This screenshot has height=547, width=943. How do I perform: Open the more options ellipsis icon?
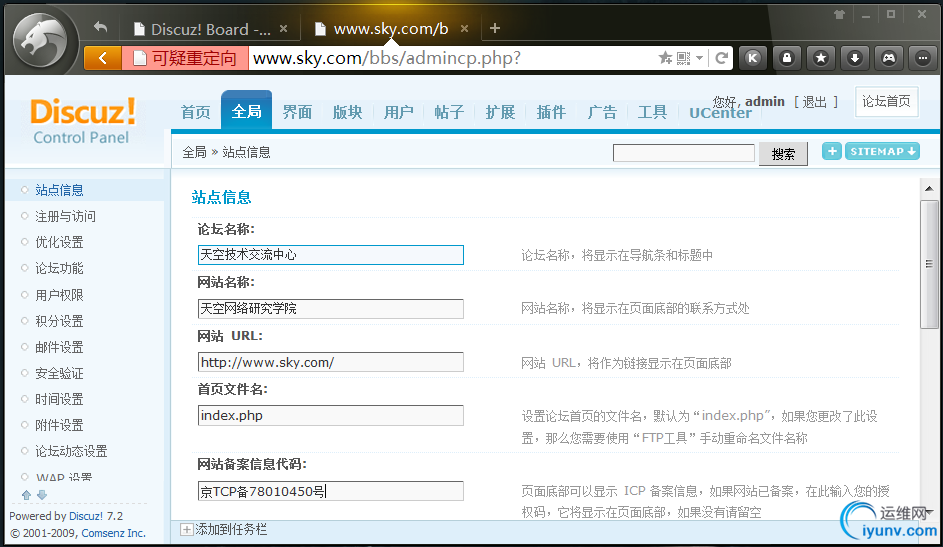click(923, 58)
